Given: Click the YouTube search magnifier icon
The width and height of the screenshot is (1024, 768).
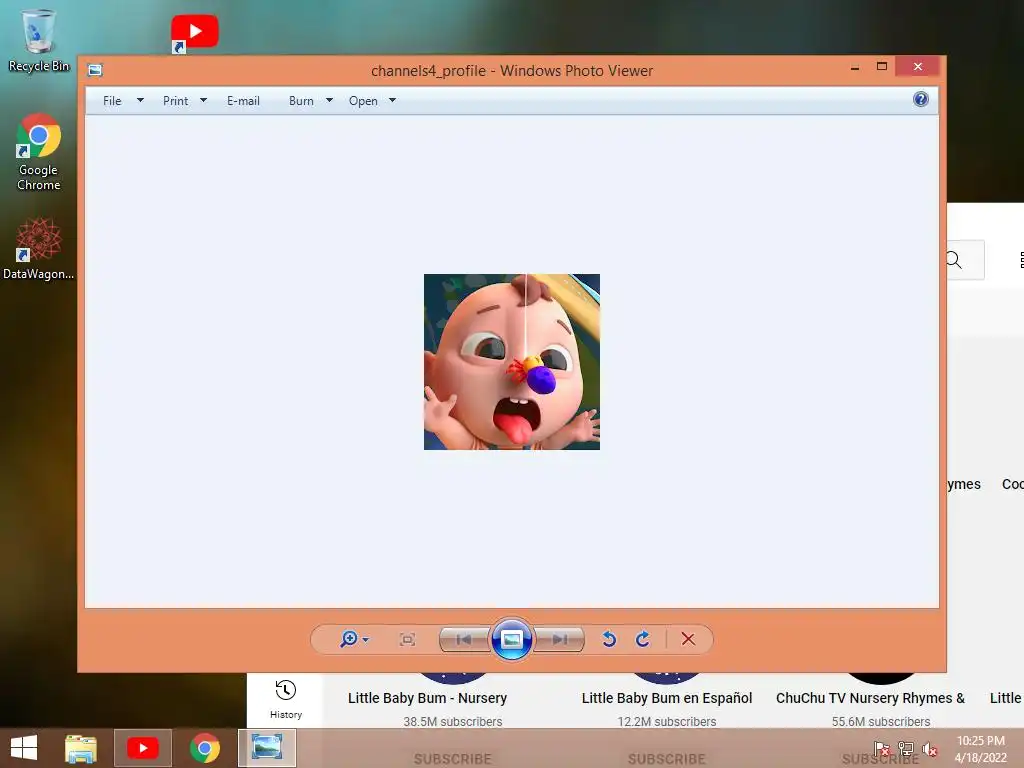Looking at the screenshot, I should pos(954,260).
